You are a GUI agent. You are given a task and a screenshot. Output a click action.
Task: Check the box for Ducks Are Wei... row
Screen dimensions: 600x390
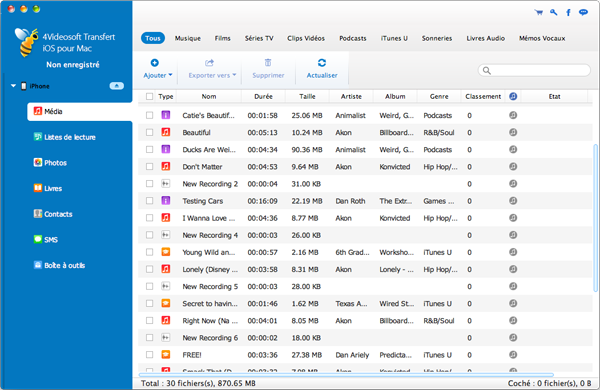click(150, 150)
